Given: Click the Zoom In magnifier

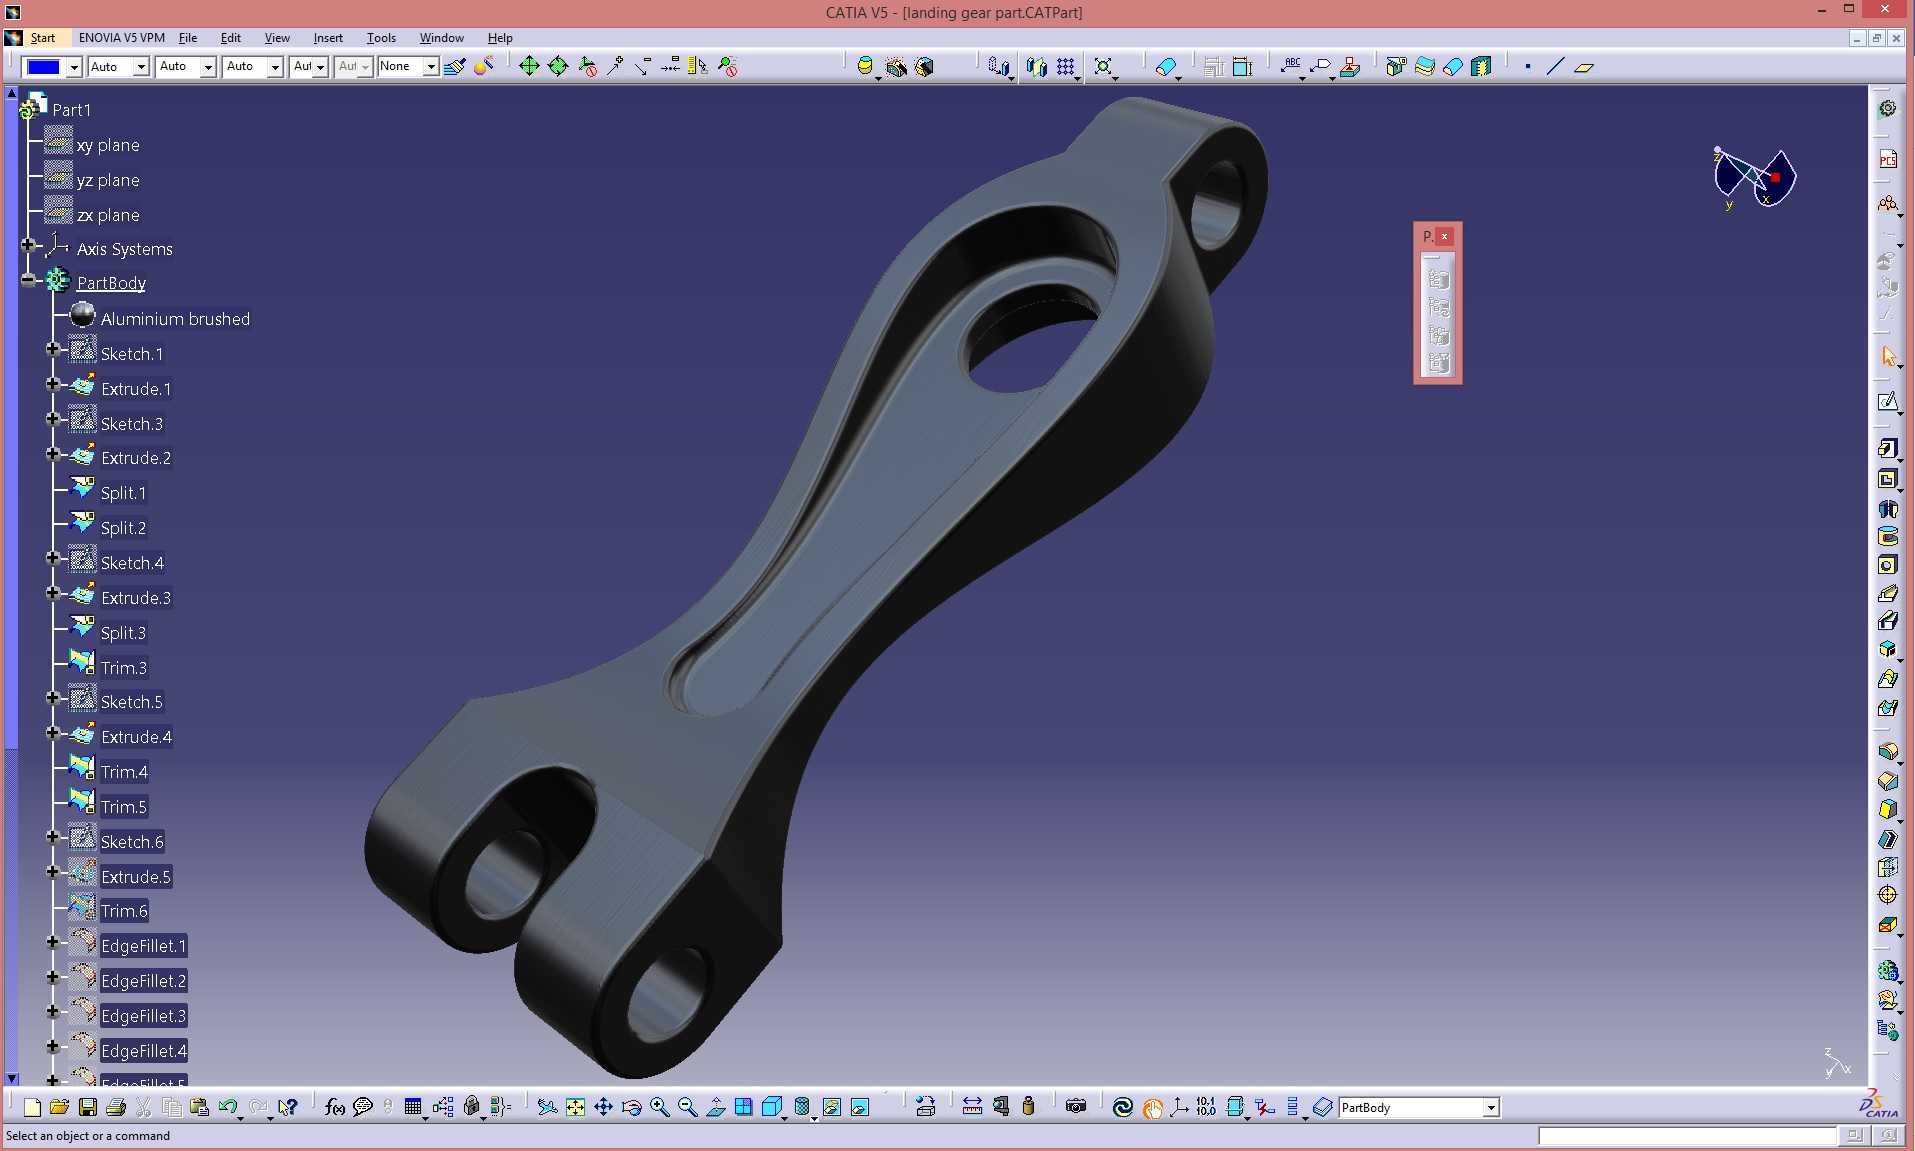Looking at the screenshot, I should (659, 1107).
